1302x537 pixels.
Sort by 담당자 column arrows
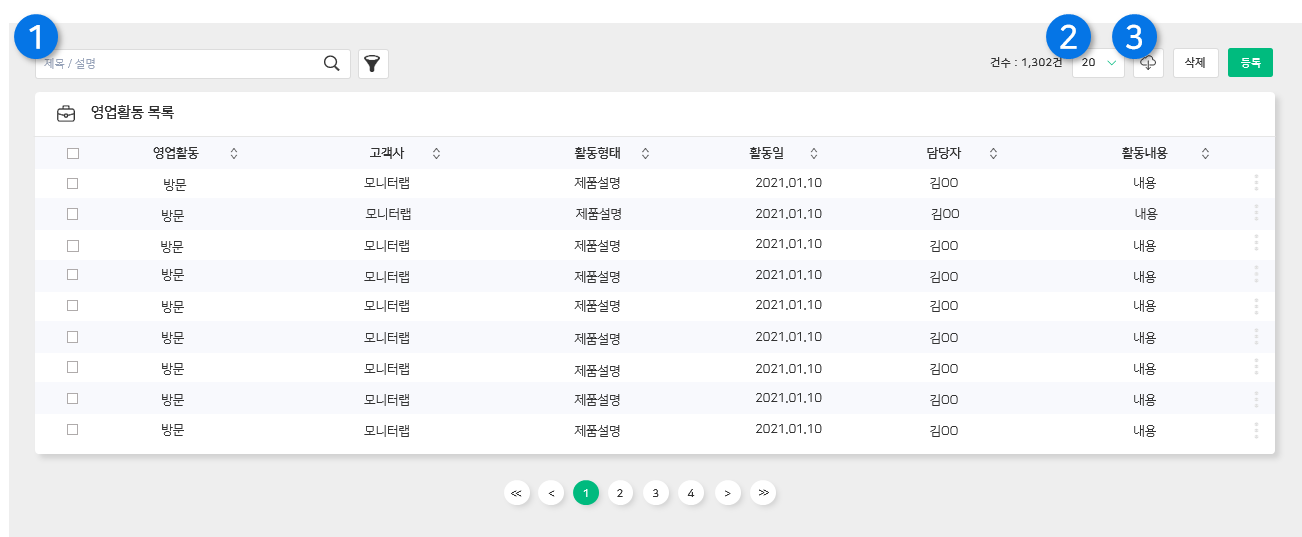pos(993,153)
